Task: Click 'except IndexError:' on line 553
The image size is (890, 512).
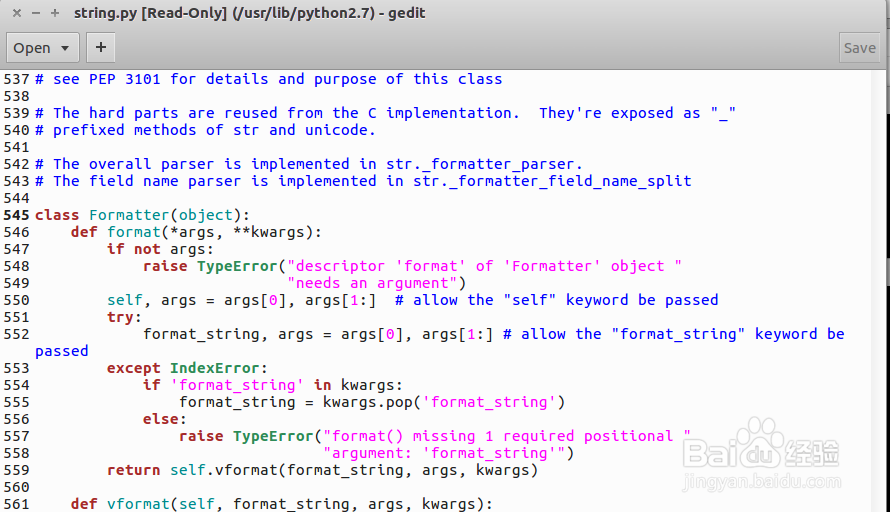Action: pos(187,368)
